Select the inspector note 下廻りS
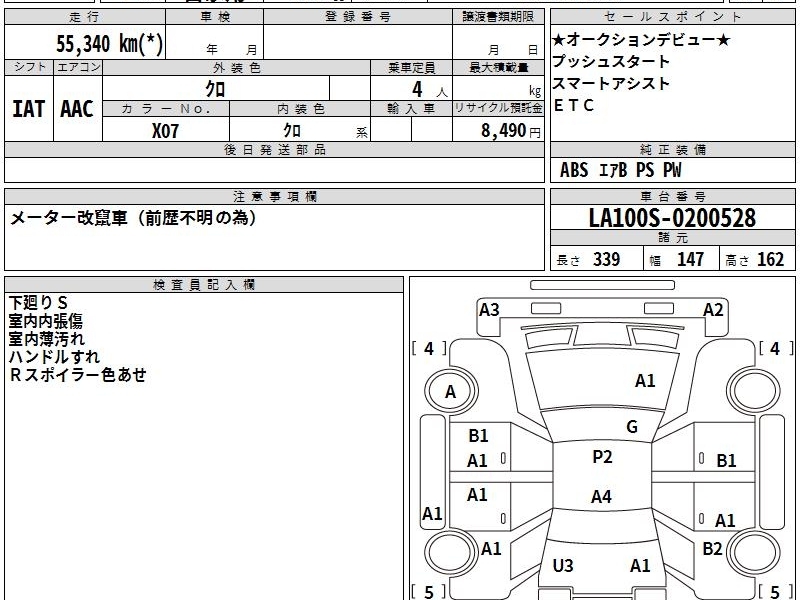The image size is (800, 600). point(38,303)
